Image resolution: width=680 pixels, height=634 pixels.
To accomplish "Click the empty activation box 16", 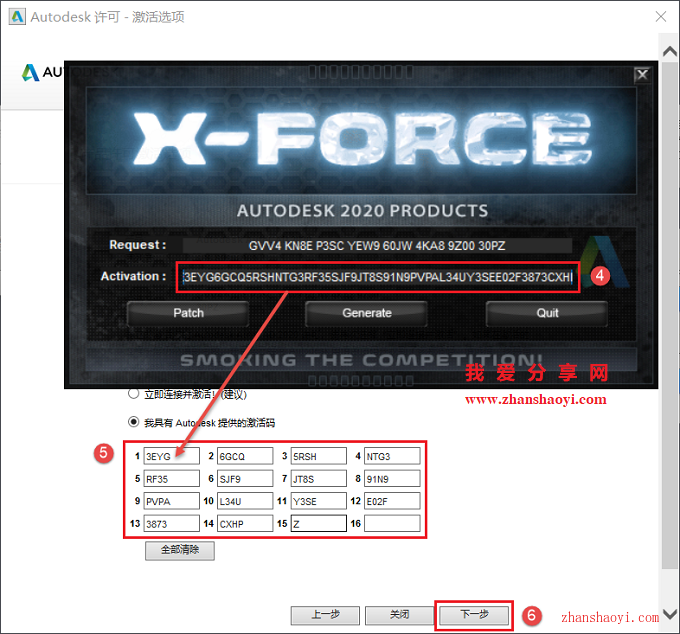I will click(x=392, y=523).
